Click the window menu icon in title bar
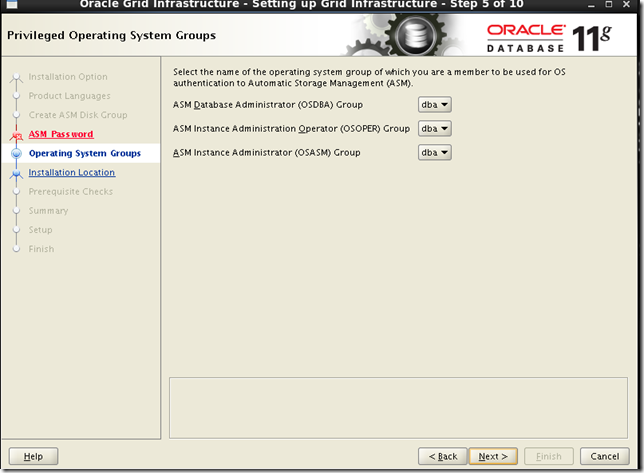 coord(12,5)
